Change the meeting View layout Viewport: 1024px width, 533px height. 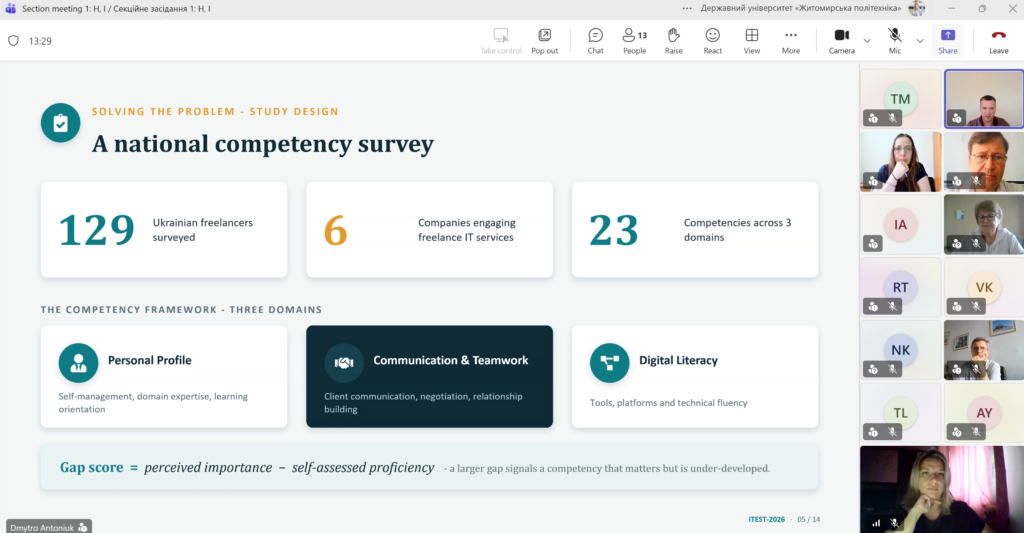pos(752,40)
